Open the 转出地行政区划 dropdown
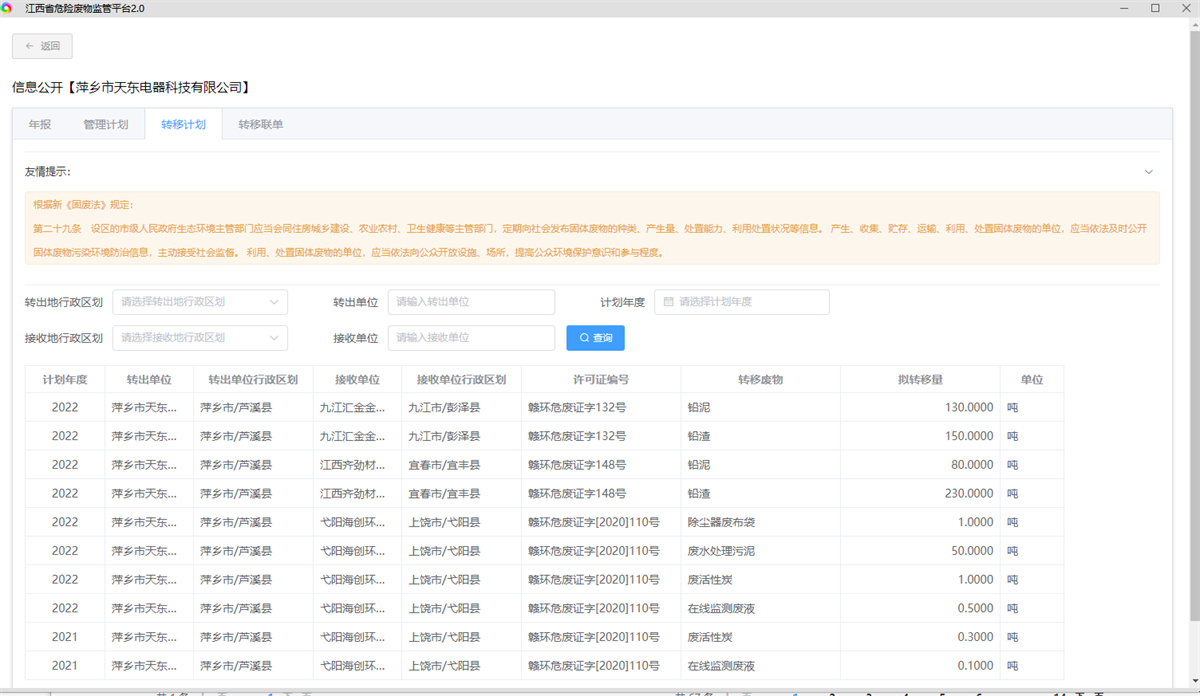The image size is (1200, 696). 200,302
